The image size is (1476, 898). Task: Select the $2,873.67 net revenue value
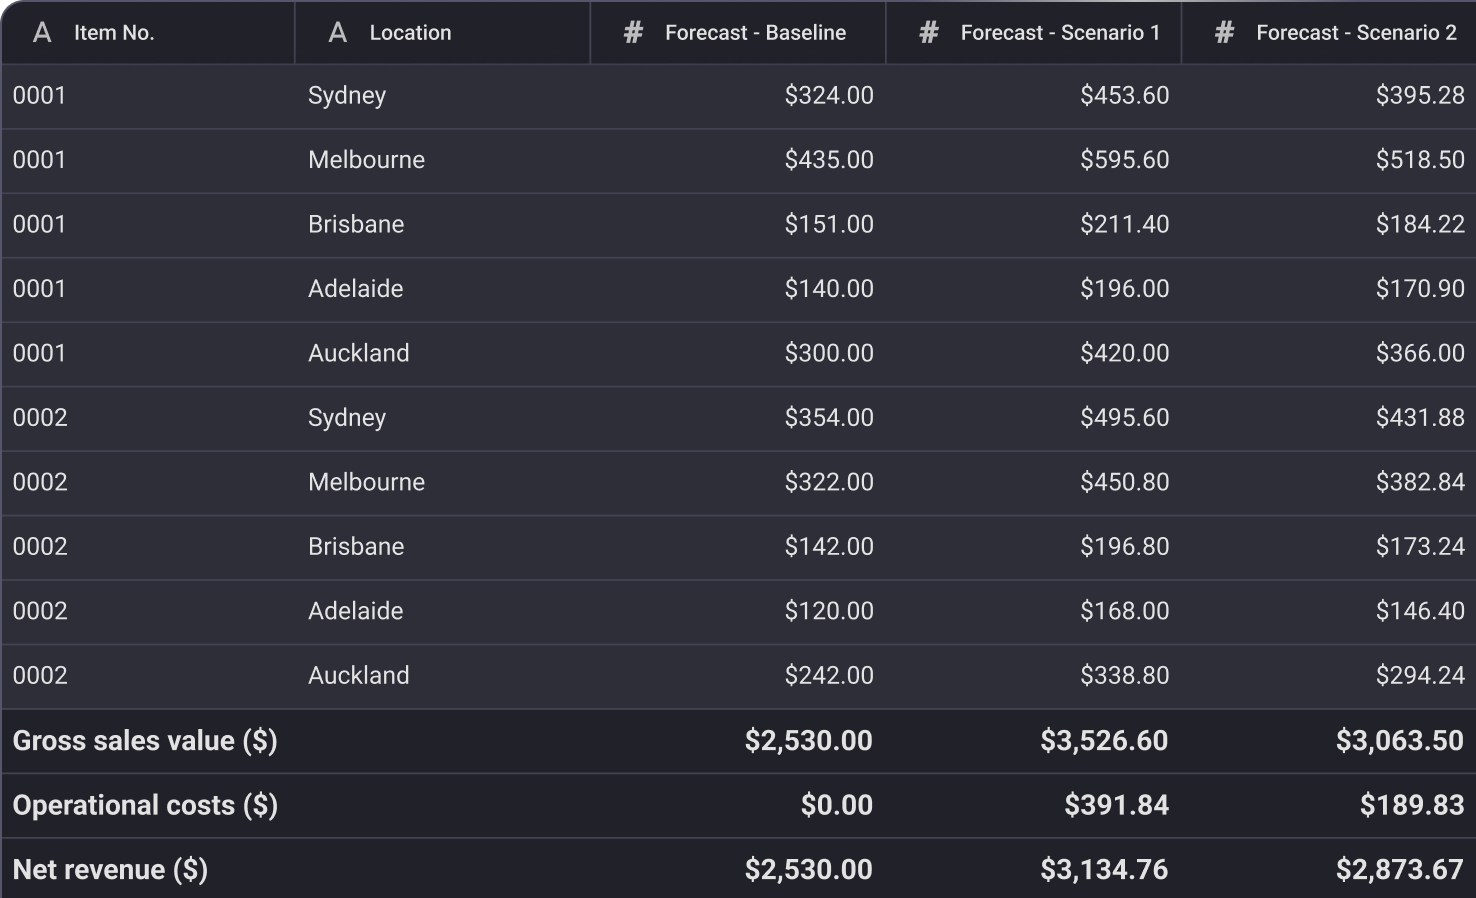point(1400,870)
